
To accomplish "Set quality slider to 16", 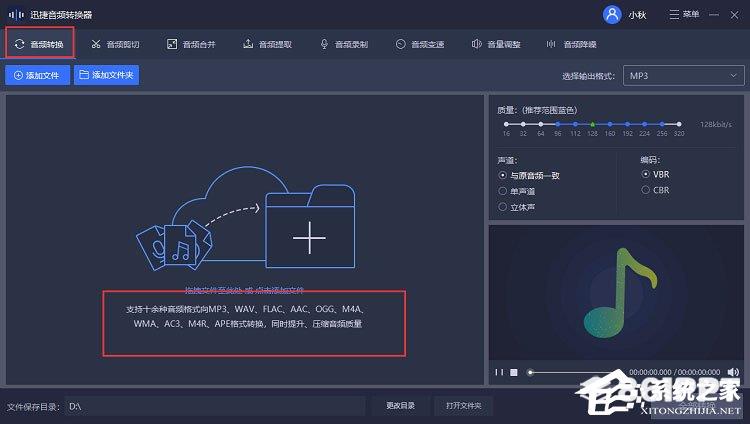I will [x=506, y=124].
